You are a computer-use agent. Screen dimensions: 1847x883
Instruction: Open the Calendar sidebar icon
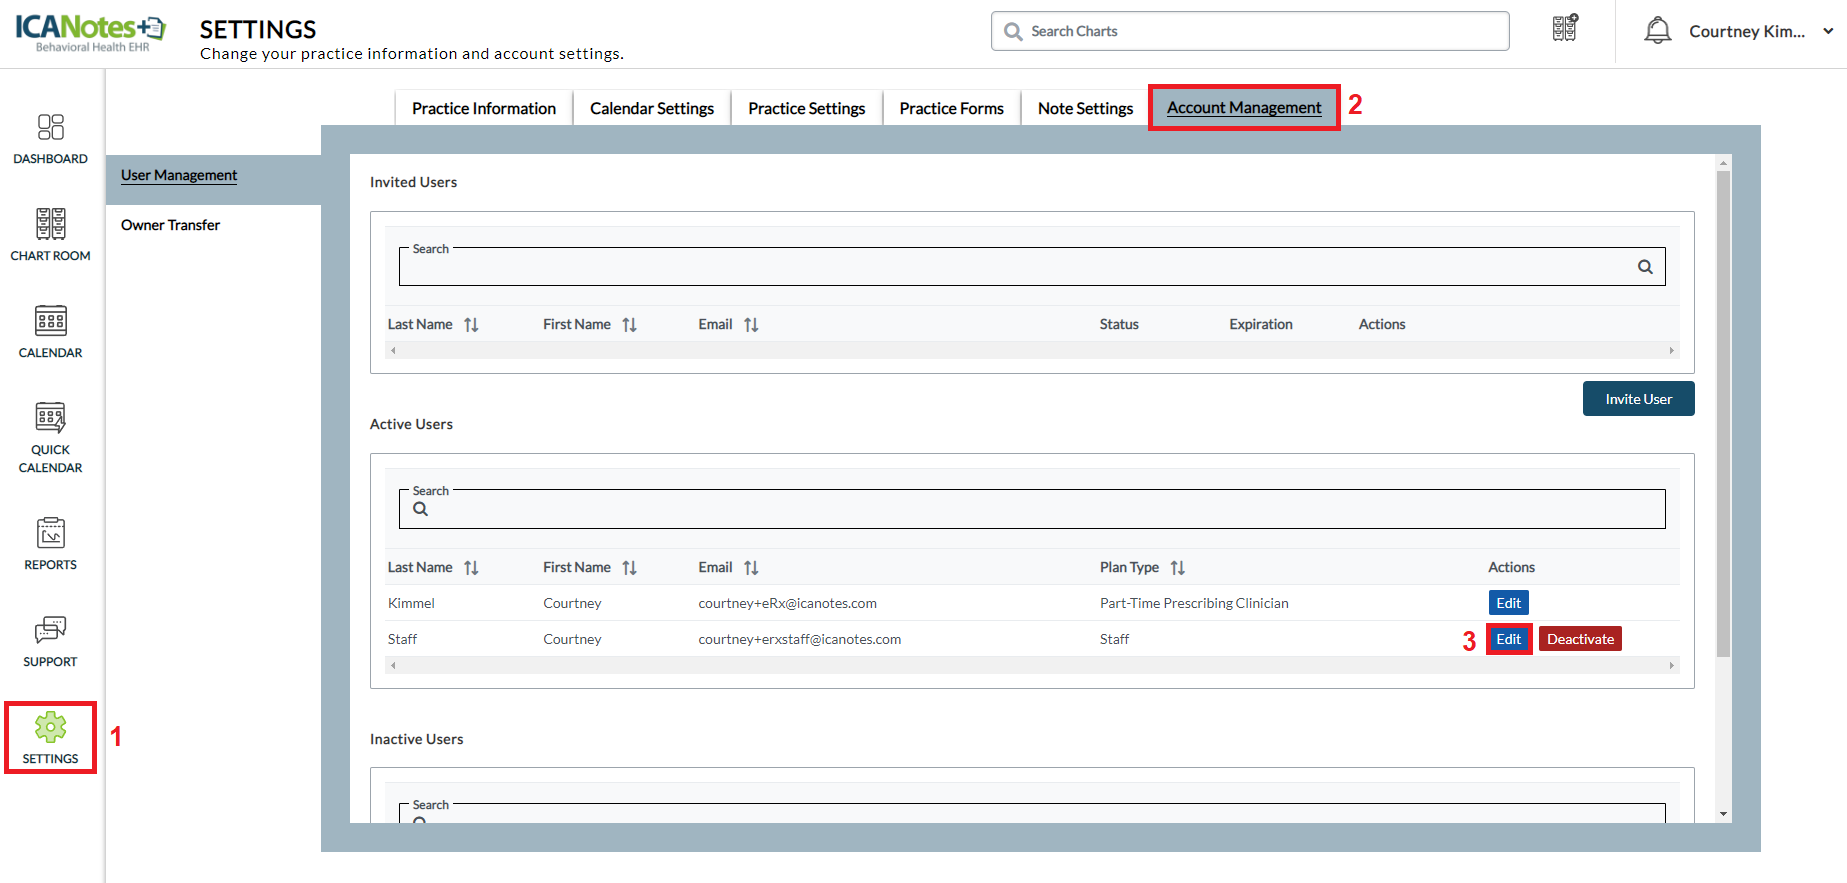(x=50, y=331)
